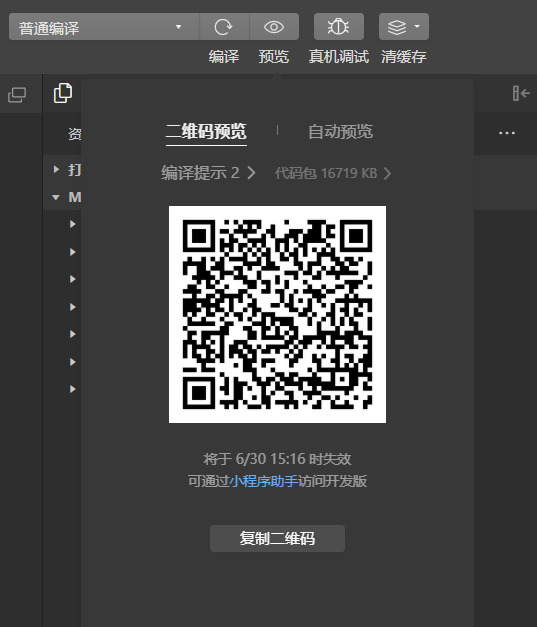Click the preview QR code image
537x627 pixels.
(277, 314)
